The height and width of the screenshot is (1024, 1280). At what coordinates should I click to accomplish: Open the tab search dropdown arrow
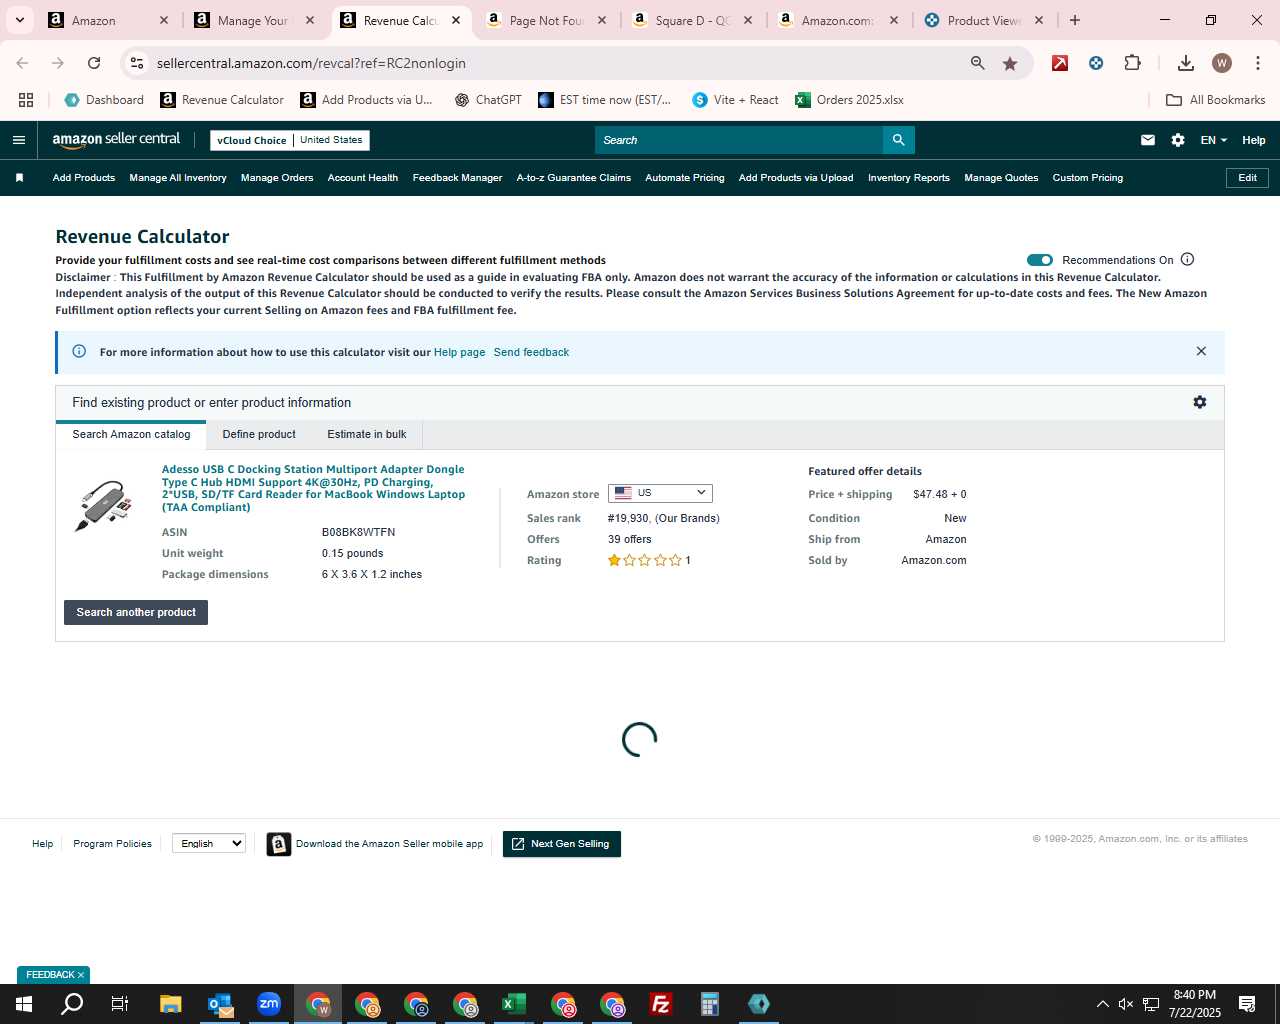(19, 20)
